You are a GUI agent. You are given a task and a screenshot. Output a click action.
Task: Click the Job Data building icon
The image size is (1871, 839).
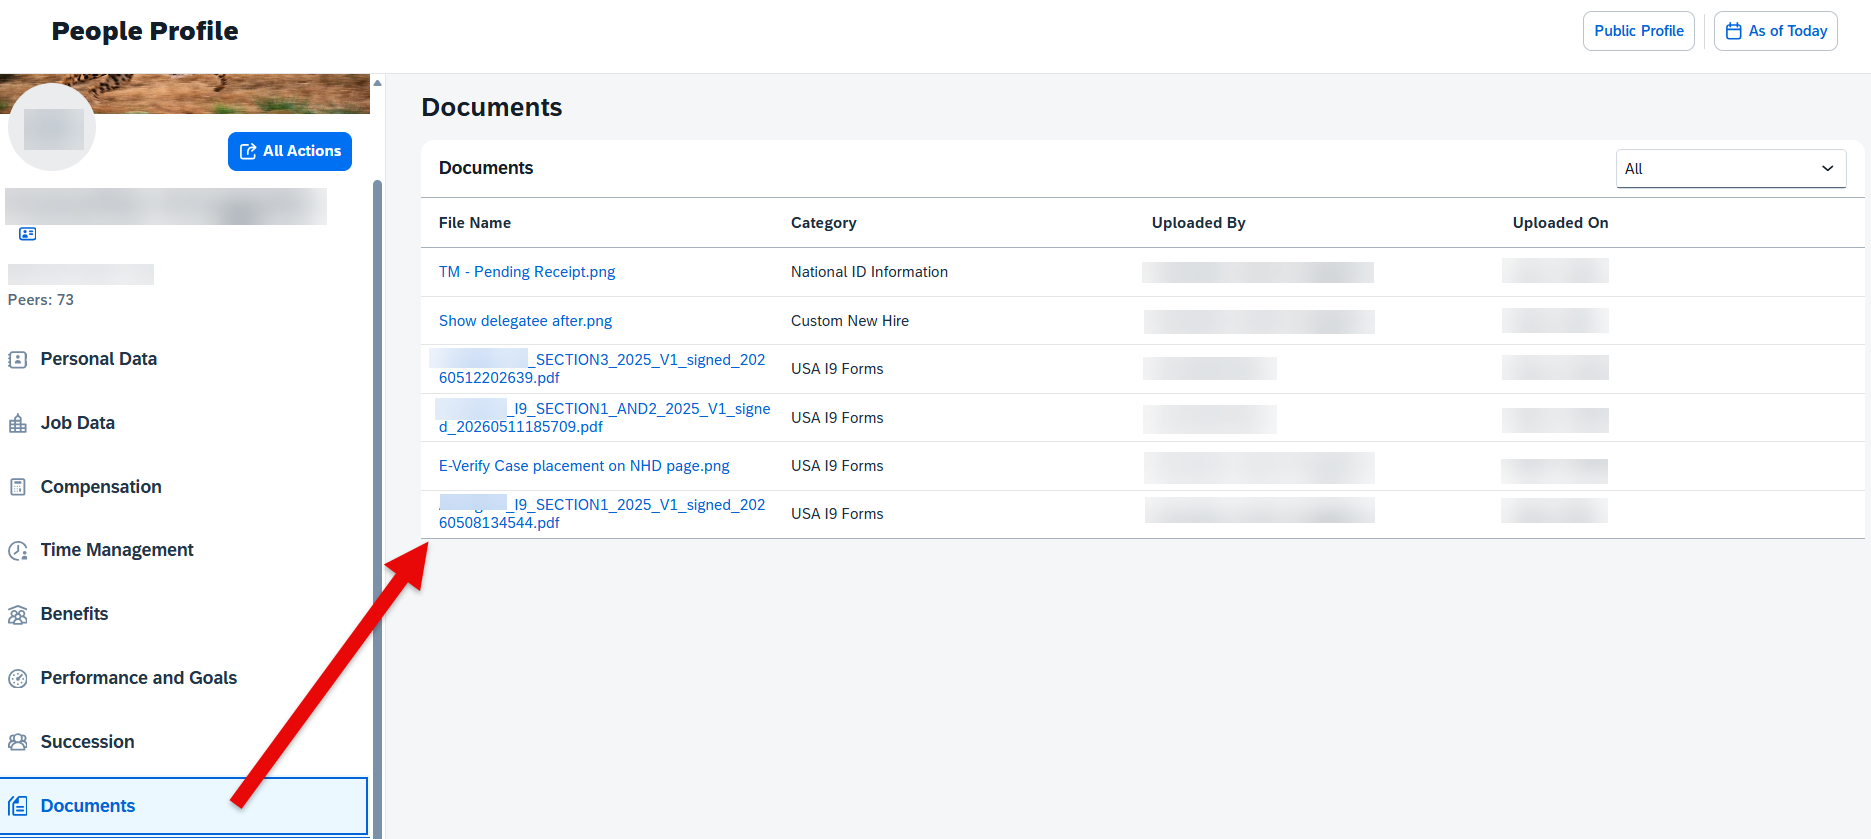tap(18, 424)
